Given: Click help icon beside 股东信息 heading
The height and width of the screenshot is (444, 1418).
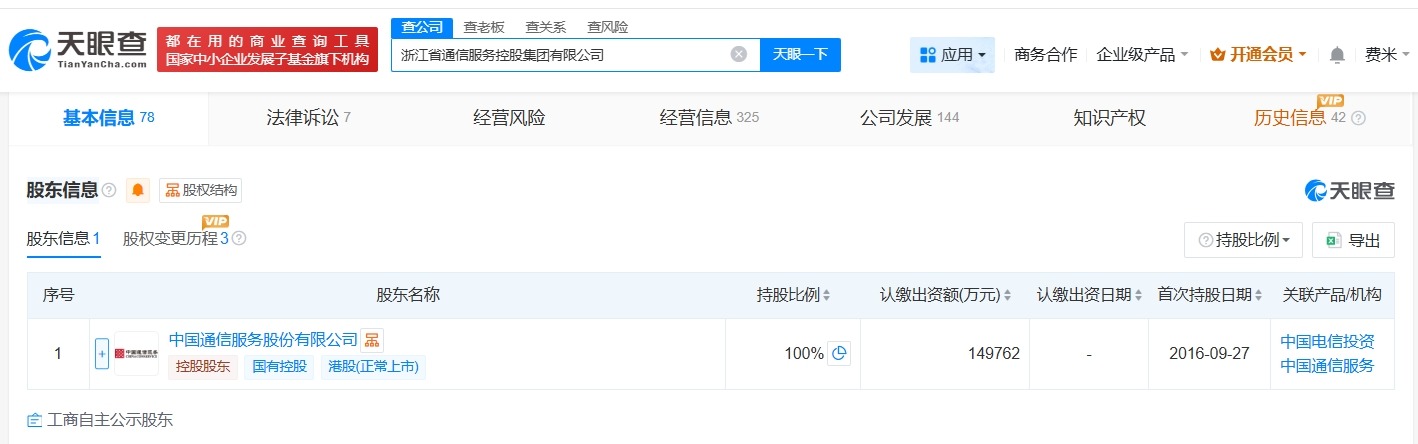Looking at the screenshot, I should coord(109,190).
